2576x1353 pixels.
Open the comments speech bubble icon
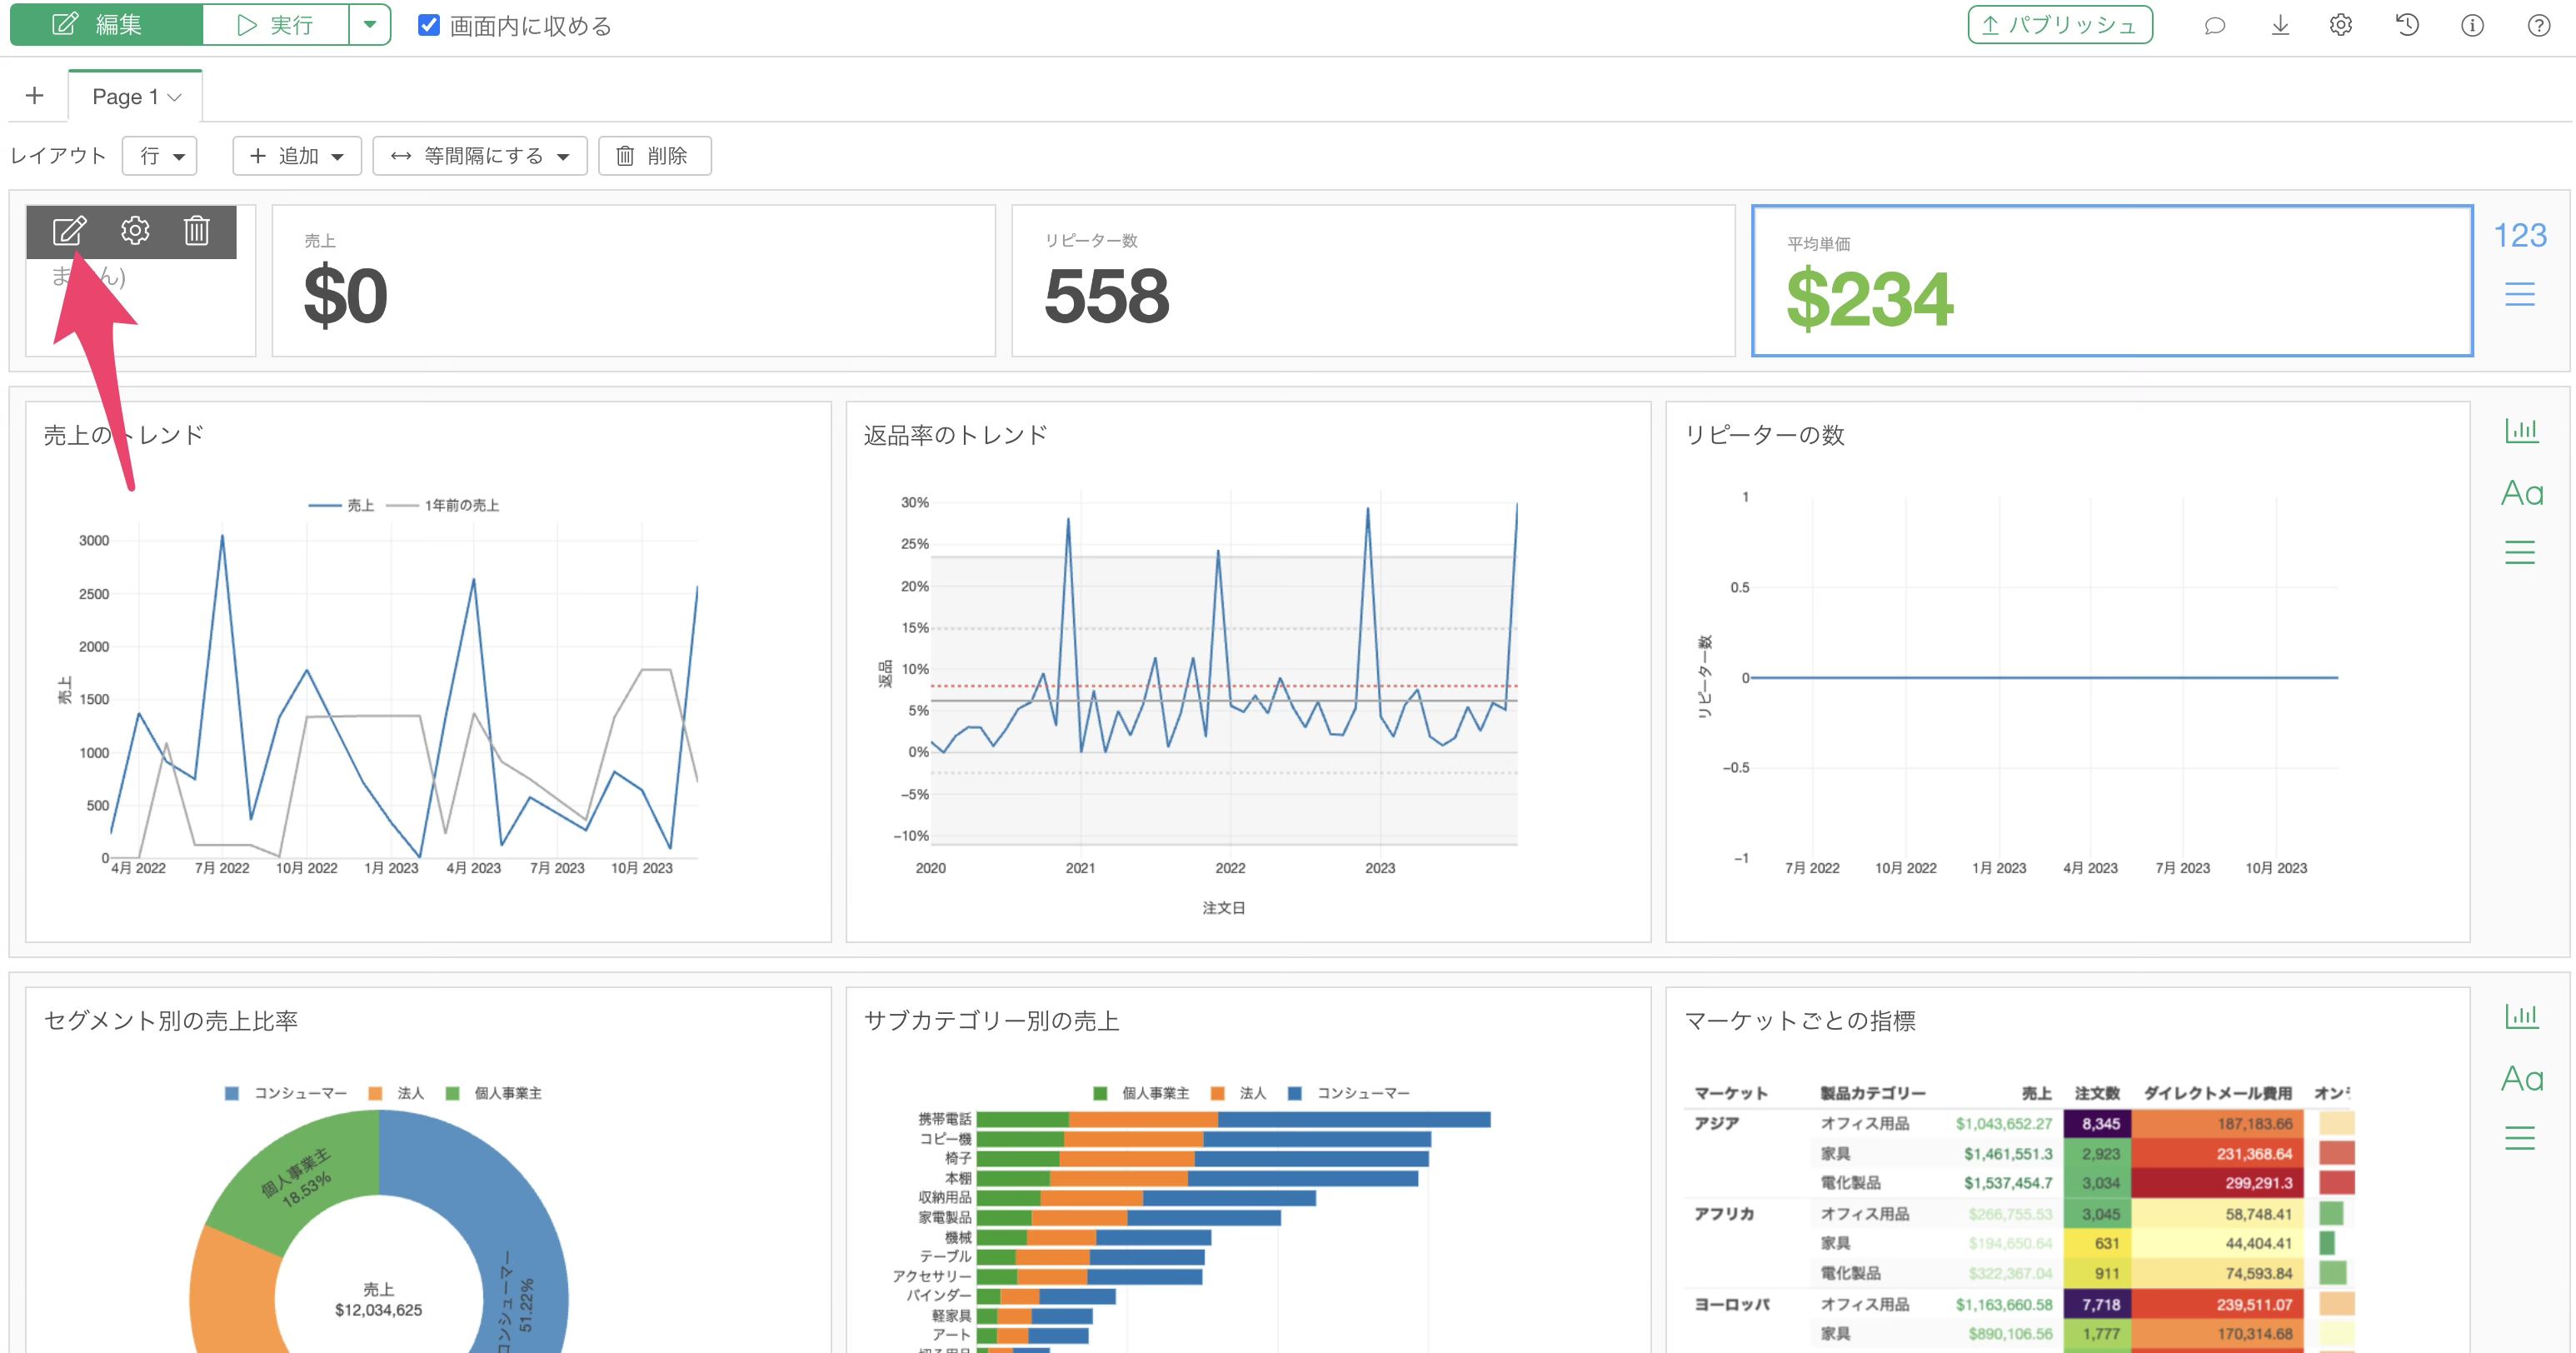pyautogui.click(x=2214, y=26)
